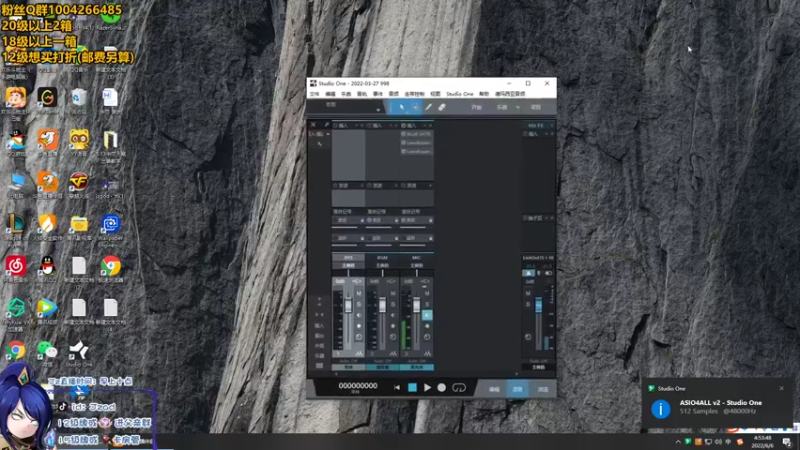Click 浏览 view button at bottom
Screen dimensions: 800x450
pos(542,389)
